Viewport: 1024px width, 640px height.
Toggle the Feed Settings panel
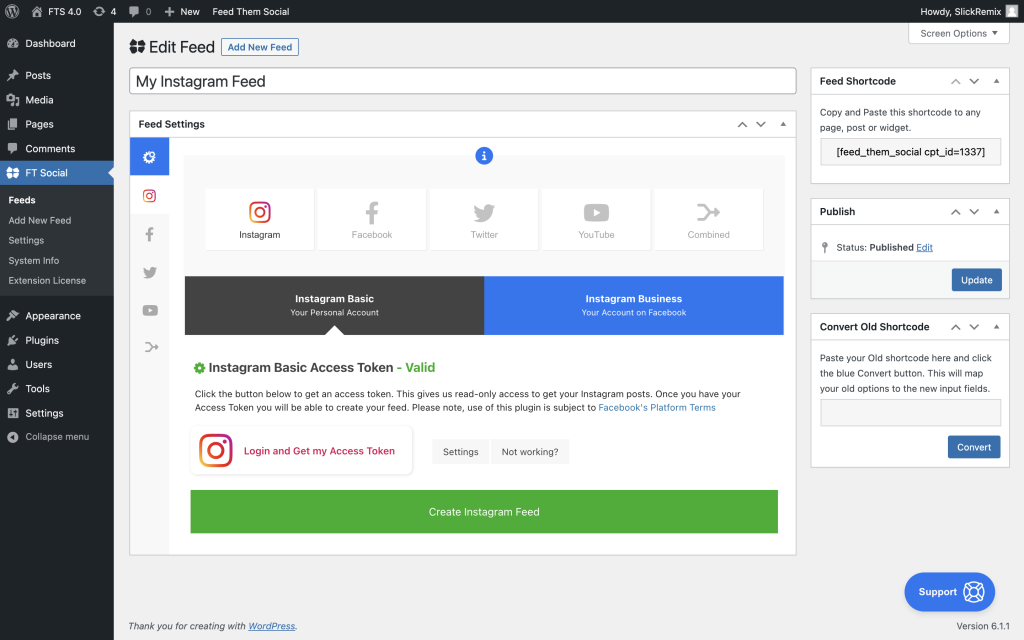click(x=783, y=124)
